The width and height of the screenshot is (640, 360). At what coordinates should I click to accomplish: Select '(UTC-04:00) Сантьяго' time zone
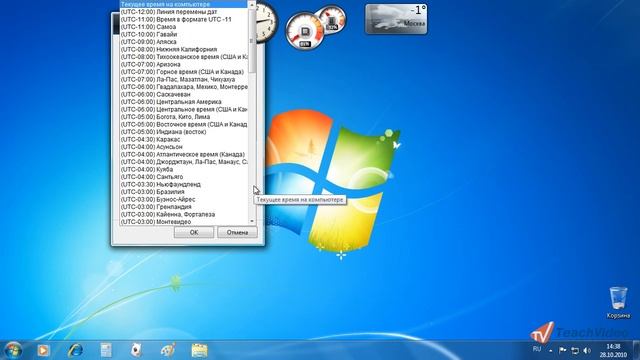(184, 177)
